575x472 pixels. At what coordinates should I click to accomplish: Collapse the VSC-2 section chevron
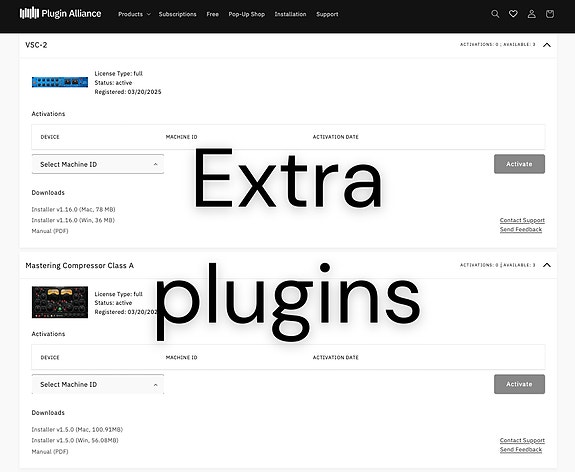coord(547,45)
